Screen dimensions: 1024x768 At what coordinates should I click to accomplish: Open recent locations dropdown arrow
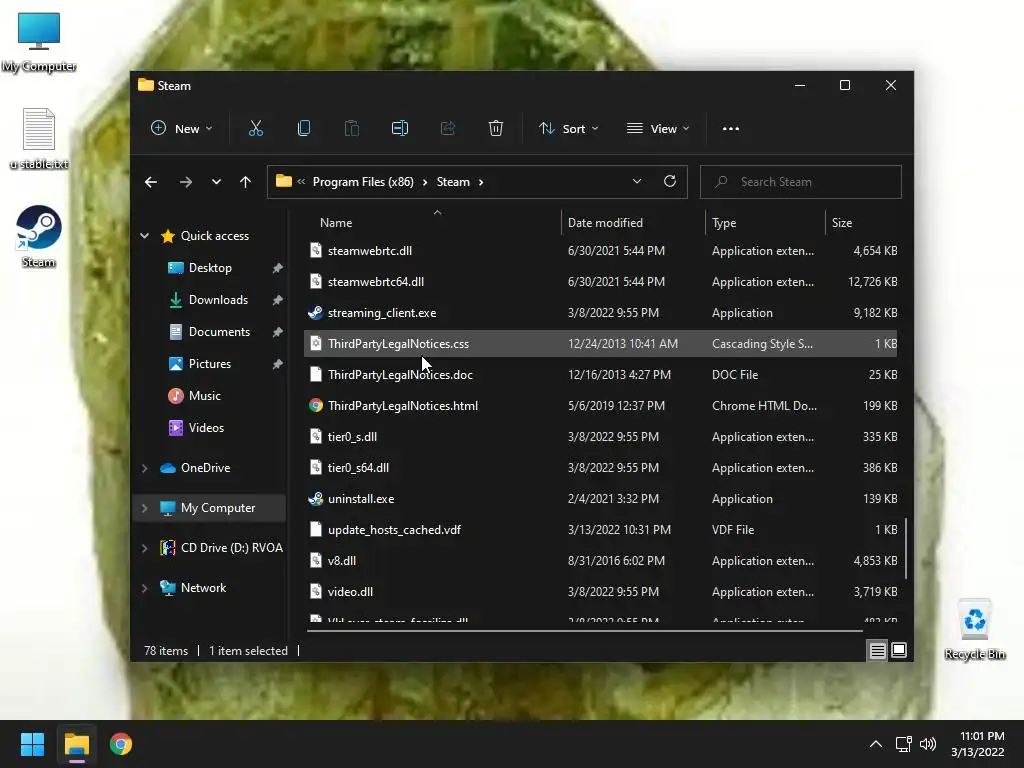click(216, 182)
